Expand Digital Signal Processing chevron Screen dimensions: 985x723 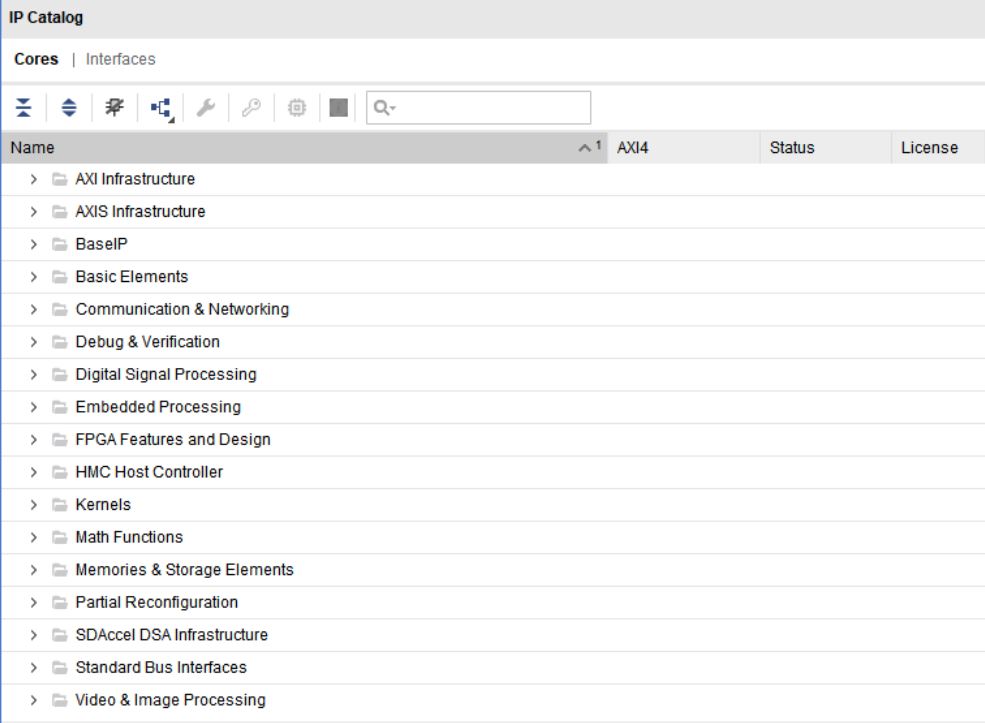(x=33, y=374)
